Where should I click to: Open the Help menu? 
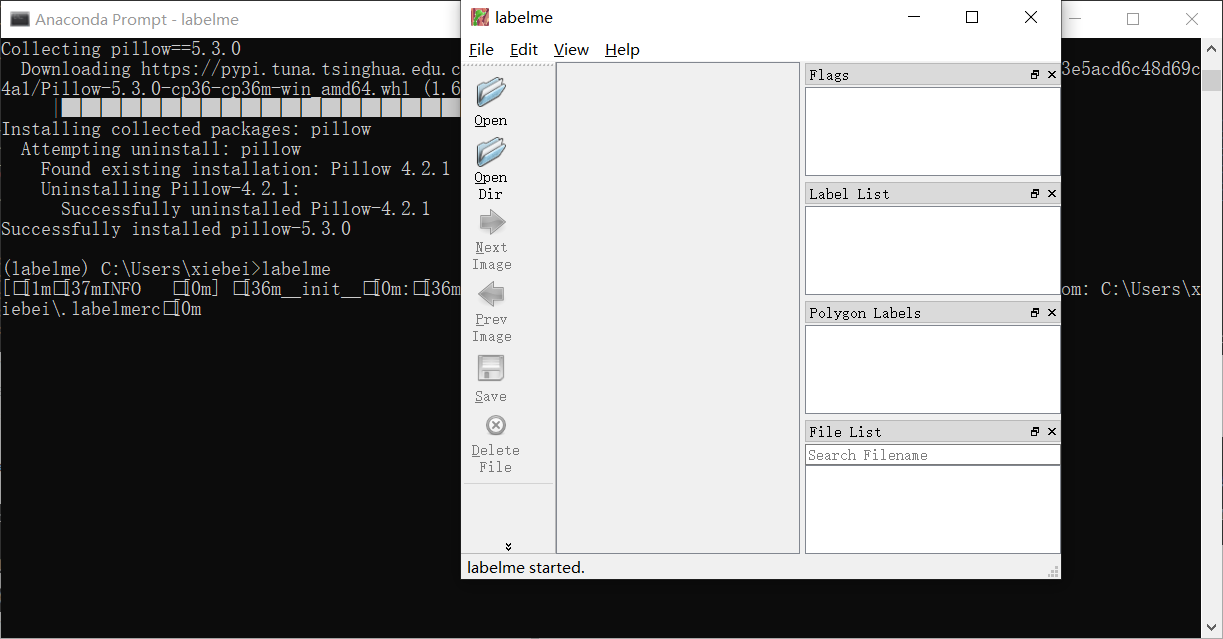pos(622,49)
